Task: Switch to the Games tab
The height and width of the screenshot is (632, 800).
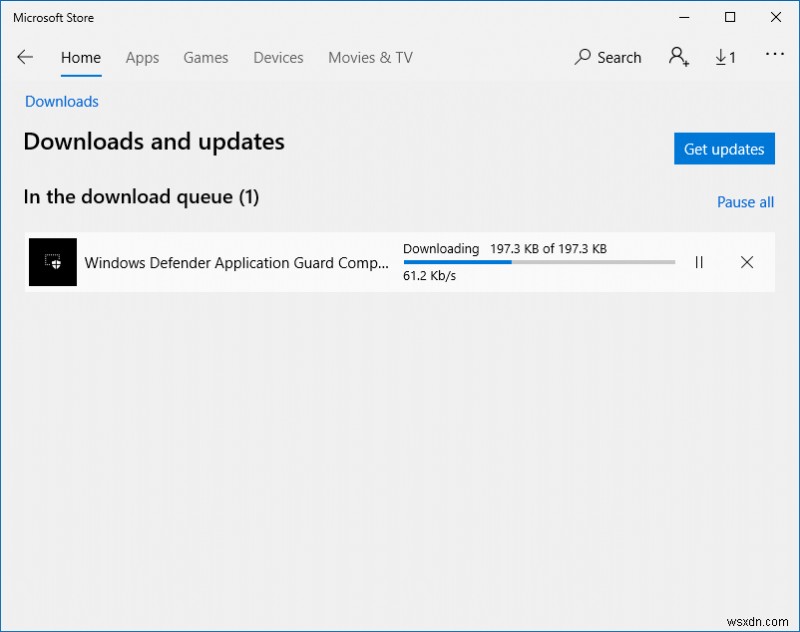Action: click(205, 57)
